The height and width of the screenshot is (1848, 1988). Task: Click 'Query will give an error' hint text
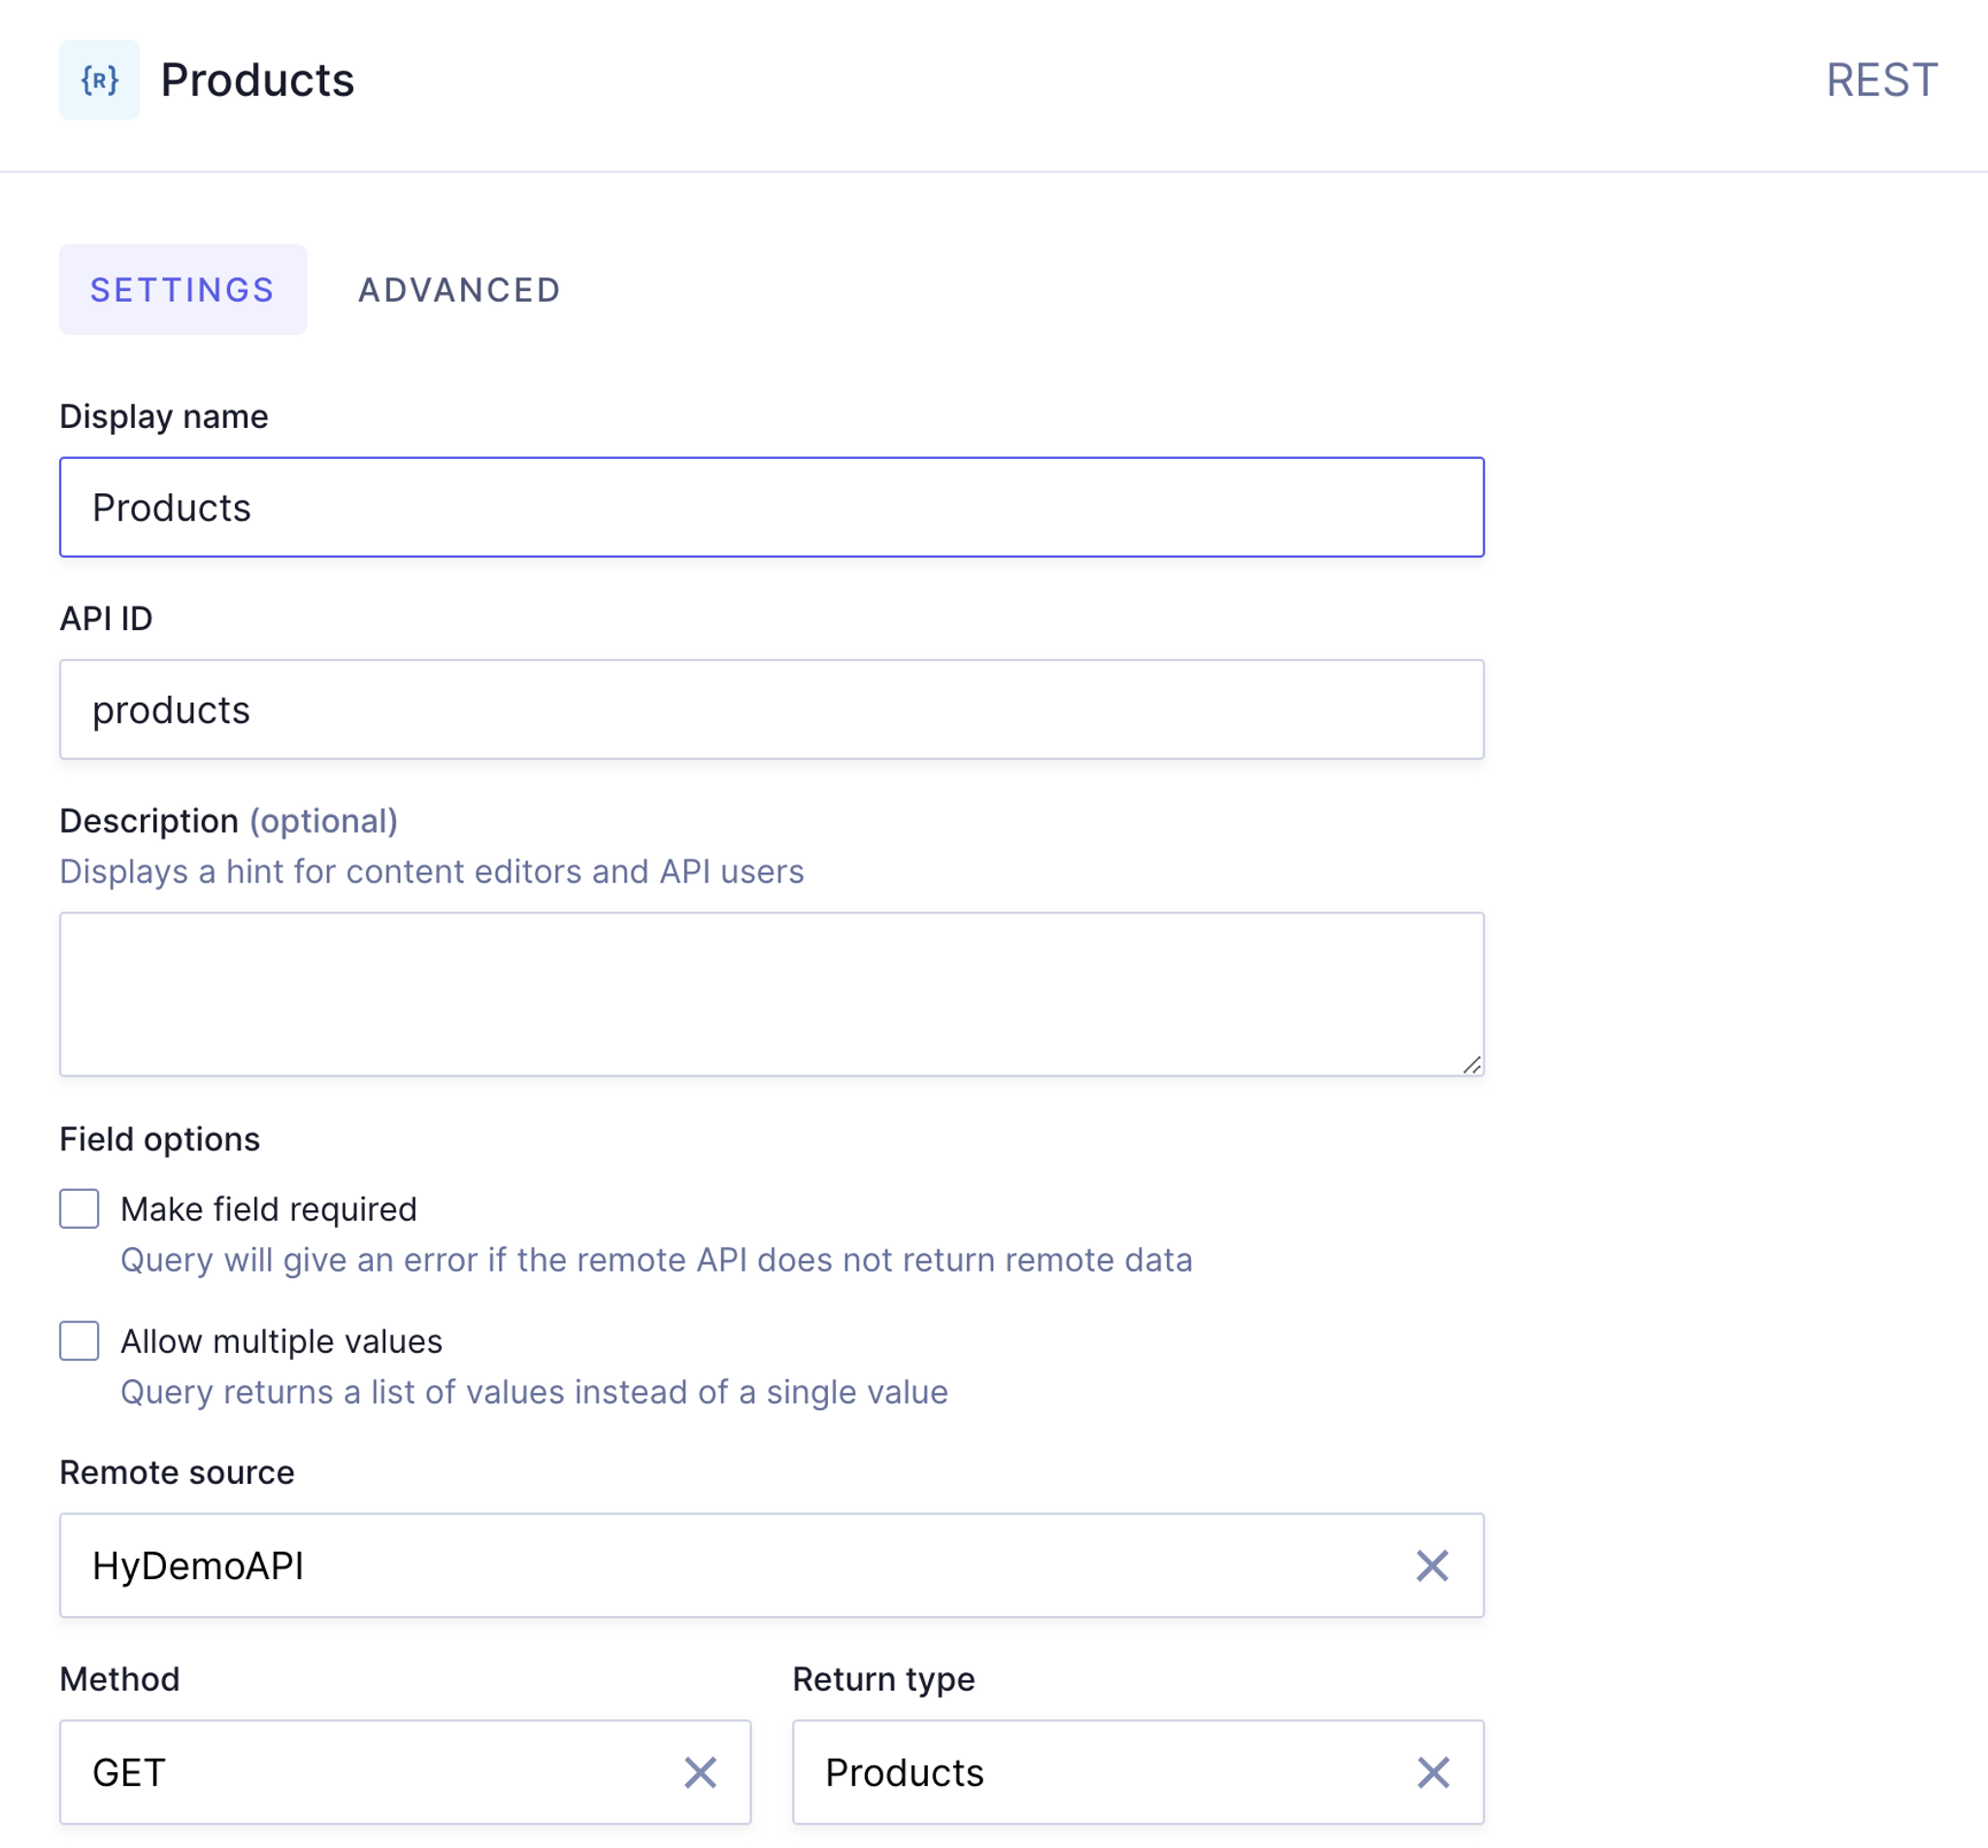coord(656,1261)
